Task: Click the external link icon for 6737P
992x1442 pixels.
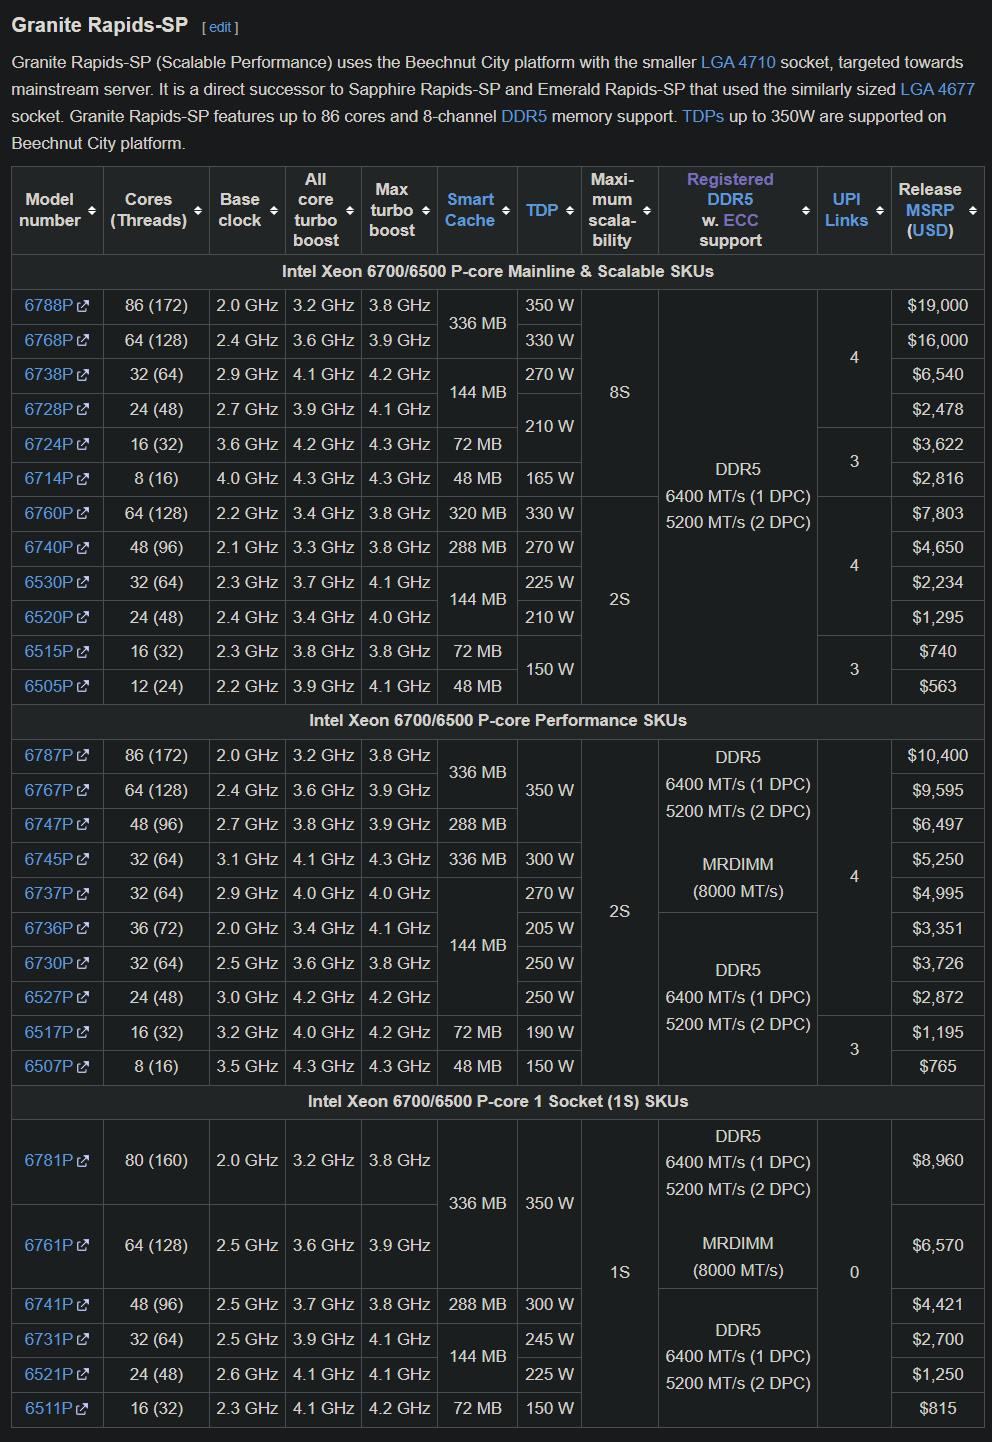Action: [83, 894]
